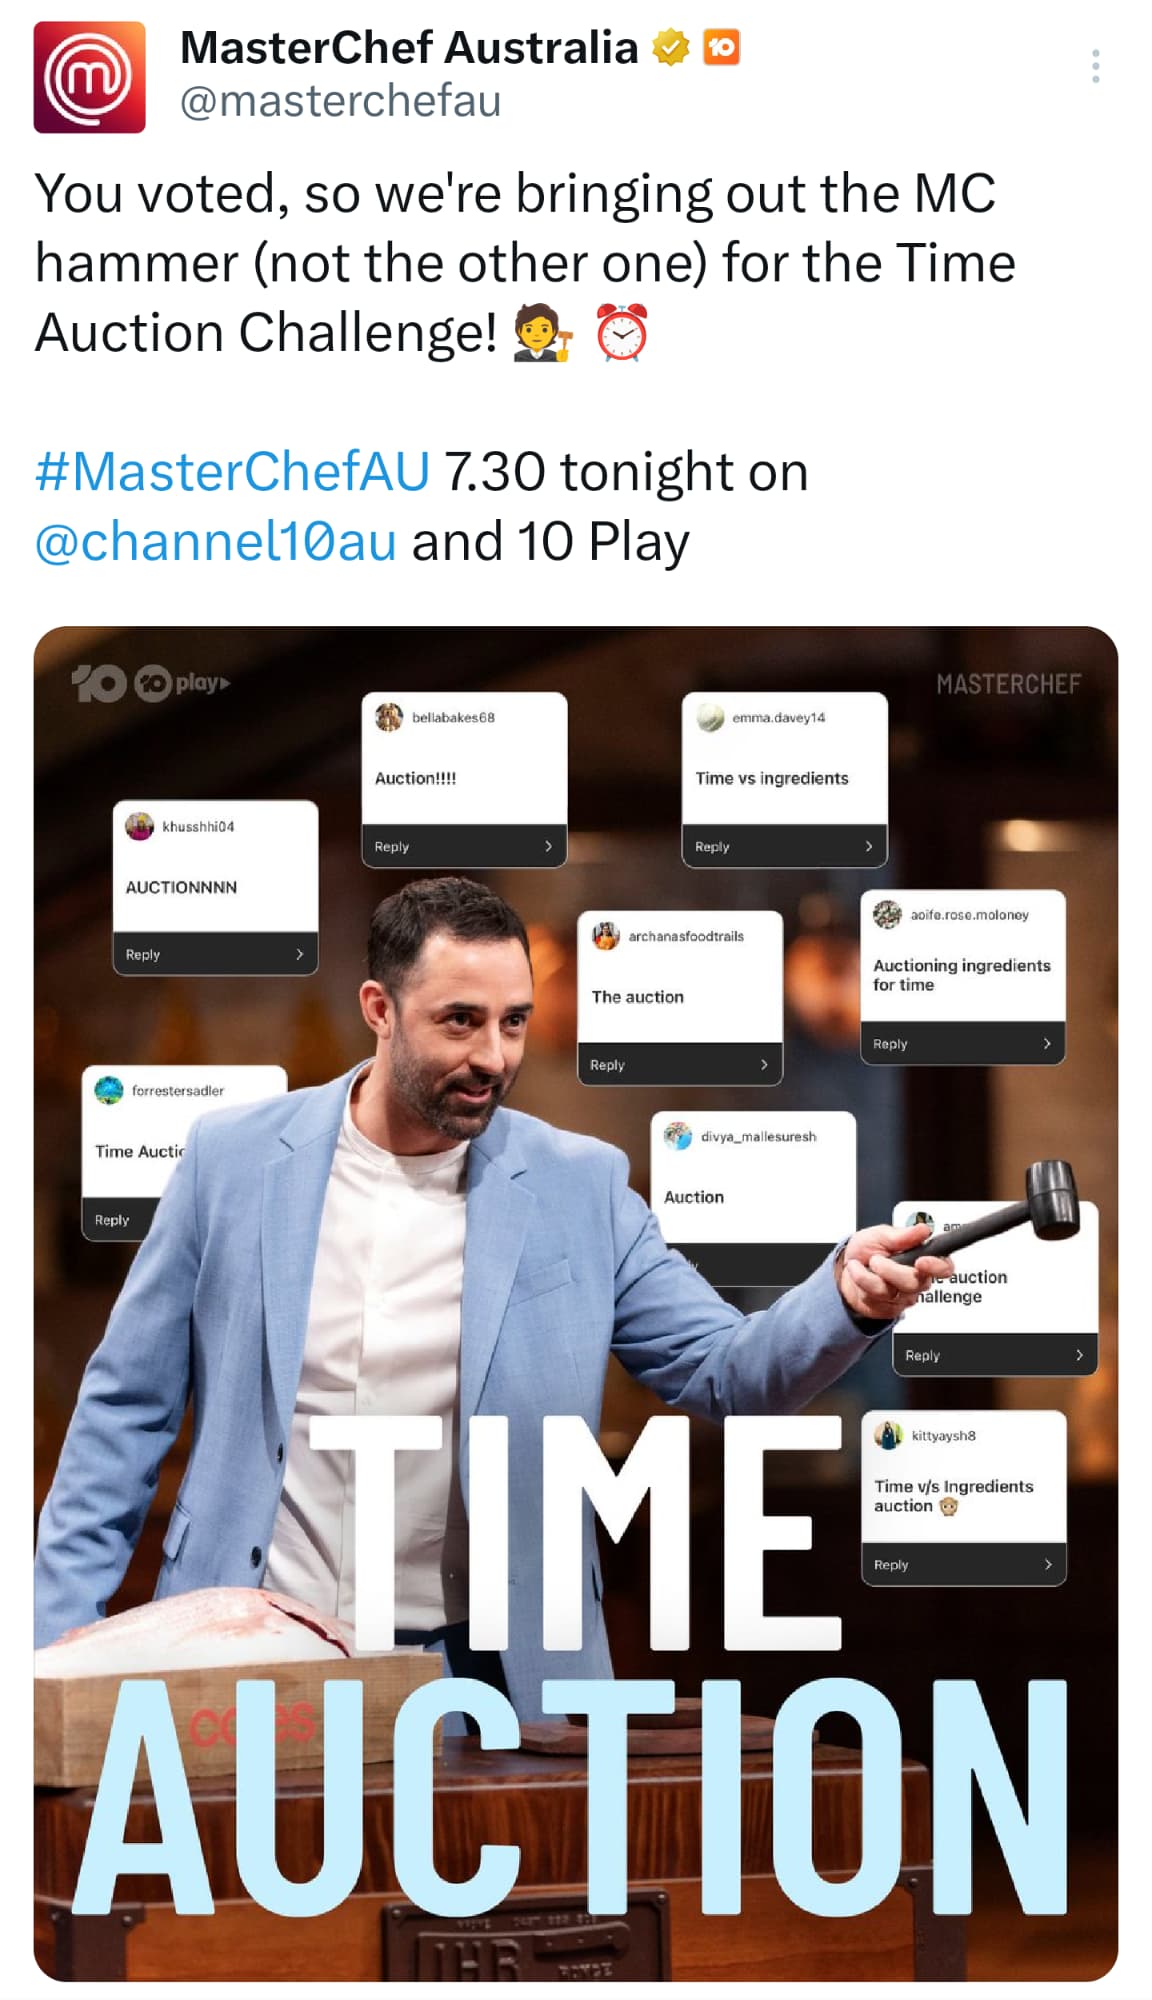1152x2000 pixels.
Task: Tap Reply chevron on emma.davey14 card
Action: coord(868,846)
